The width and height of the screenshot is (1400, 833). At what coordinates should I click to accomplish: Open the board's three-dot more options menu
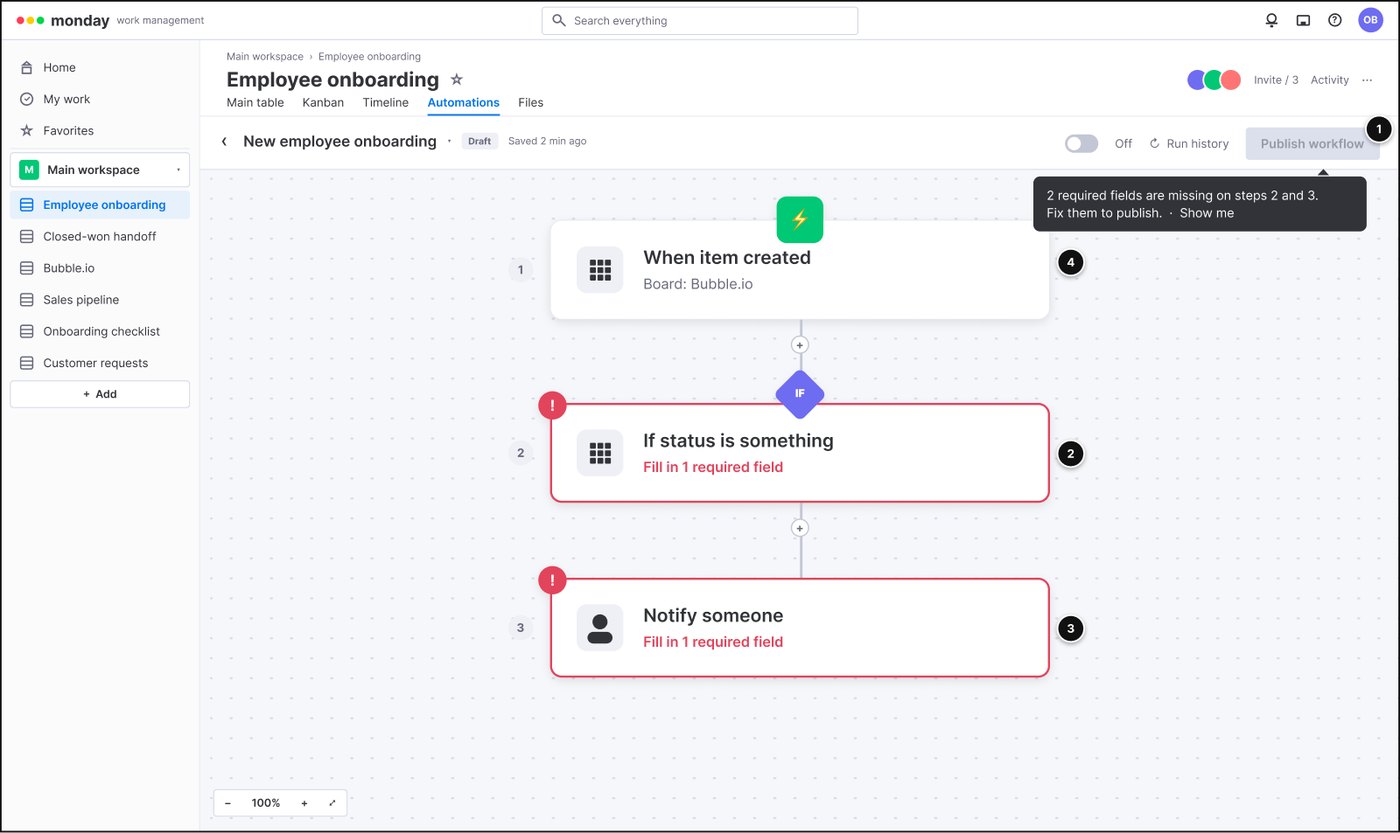pos(1368,80)
